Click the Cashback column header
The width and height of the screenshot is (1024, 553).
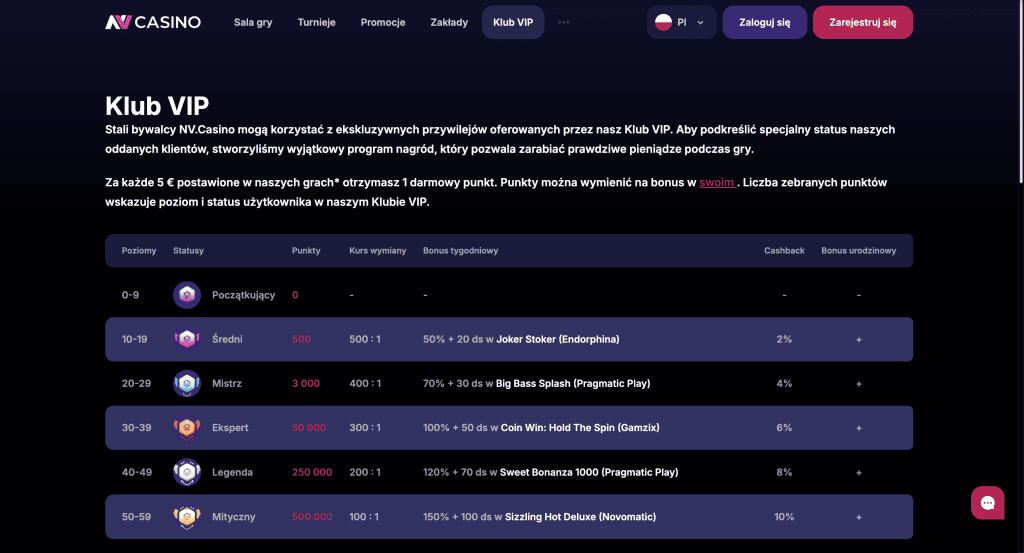tap(784, 251)
